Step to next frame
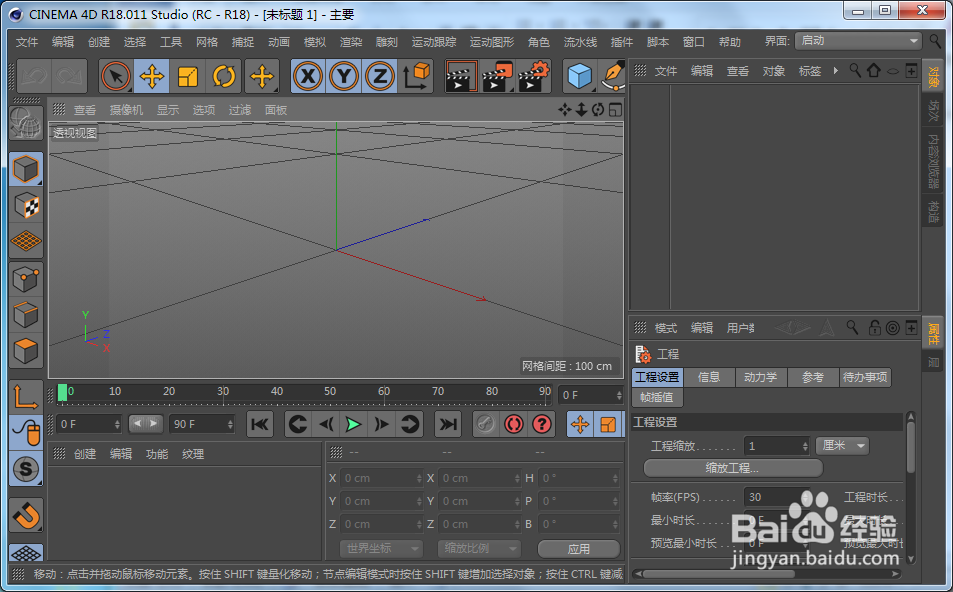 point(381,424)
